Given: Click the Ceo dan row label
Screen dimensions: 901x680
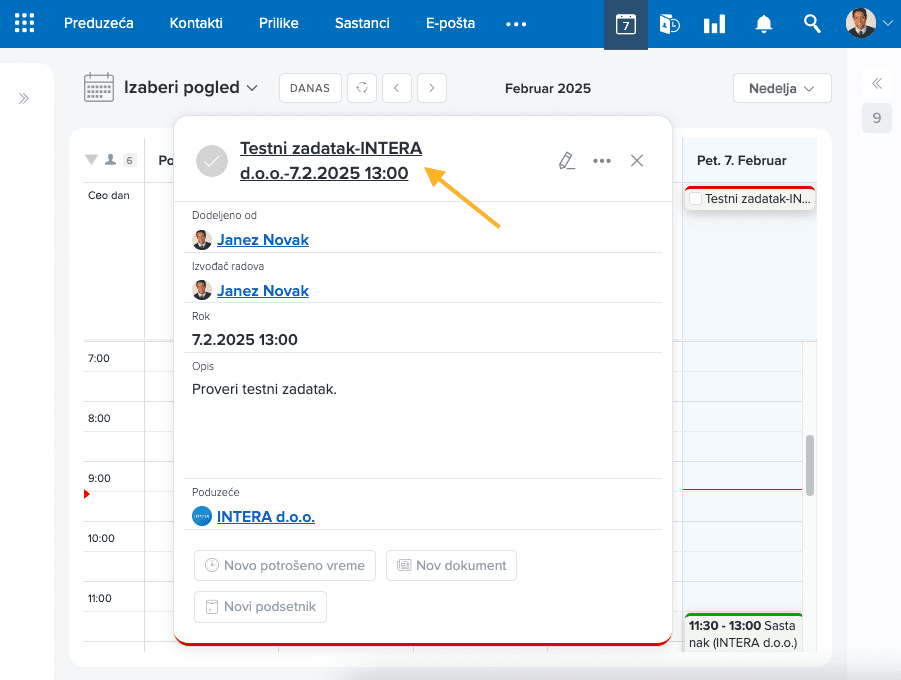Looking at the screenshot, I should (x=109, y=195).
